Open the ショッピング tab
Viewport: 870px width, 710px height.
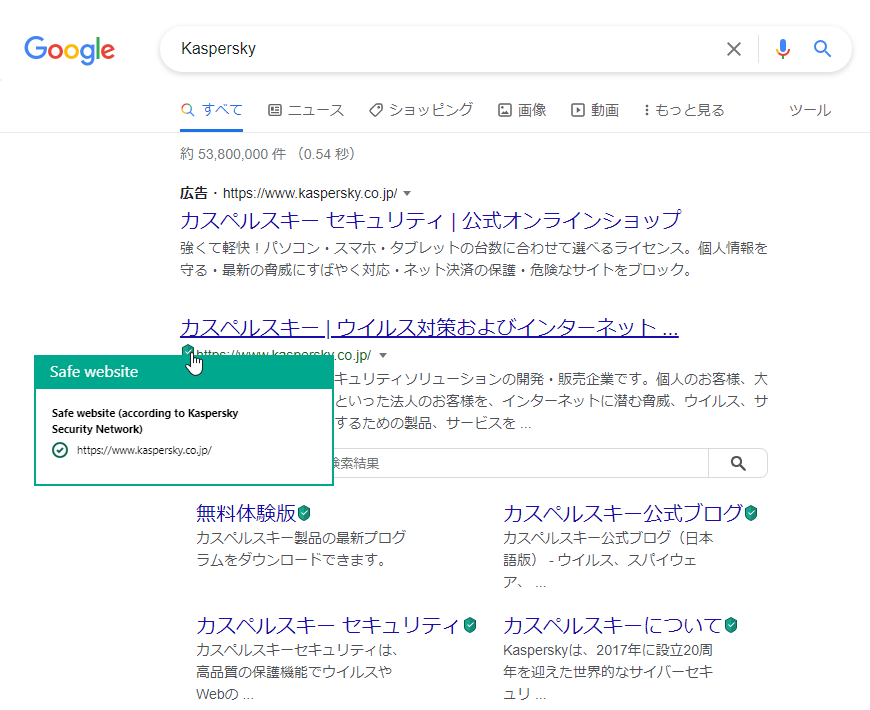(421, 110)
